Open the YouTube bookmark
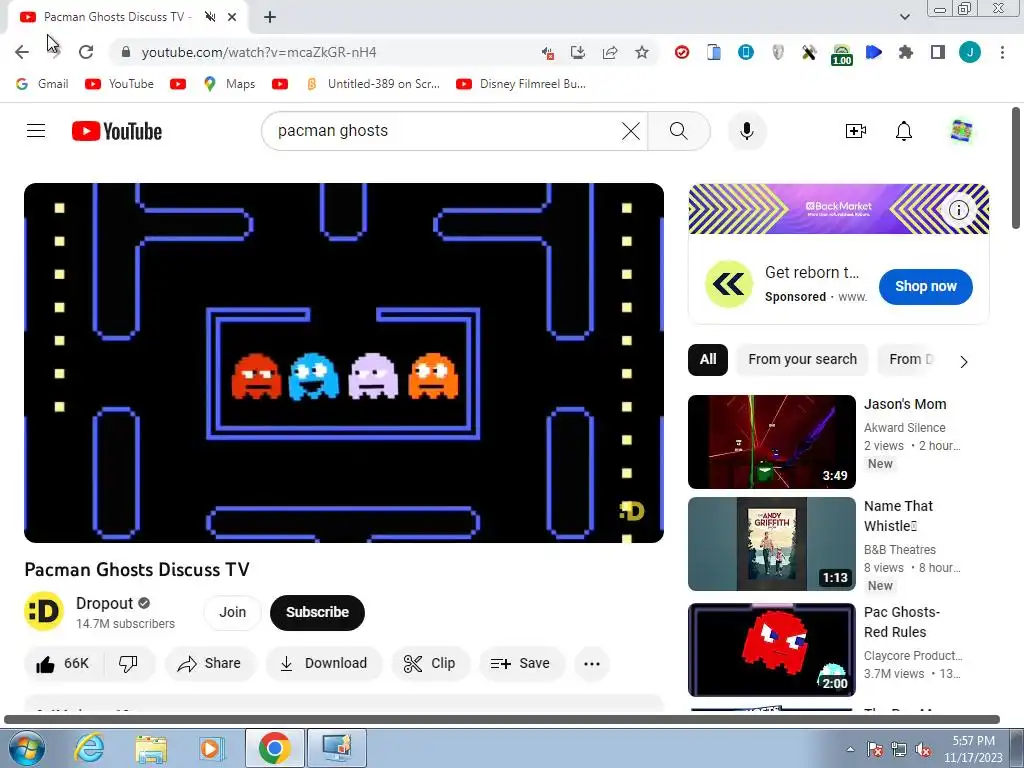 [x=120, y=84]
